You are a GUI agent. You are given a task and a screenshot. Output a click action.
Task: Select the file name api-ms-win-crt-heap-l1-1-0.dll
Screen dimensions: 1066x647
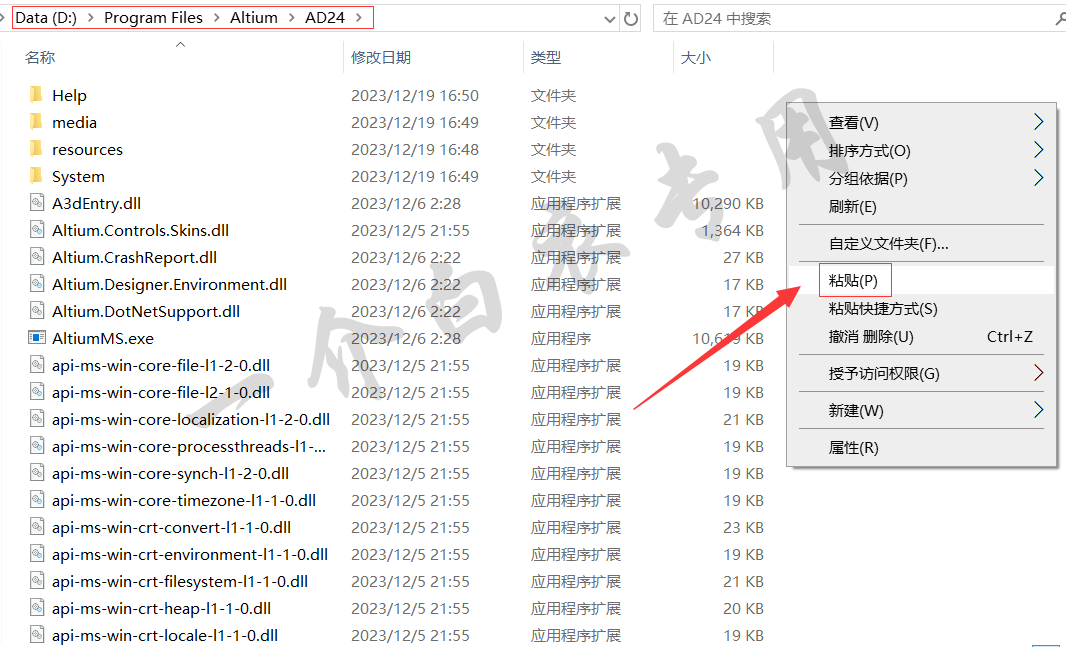click(x=161, y=608)
